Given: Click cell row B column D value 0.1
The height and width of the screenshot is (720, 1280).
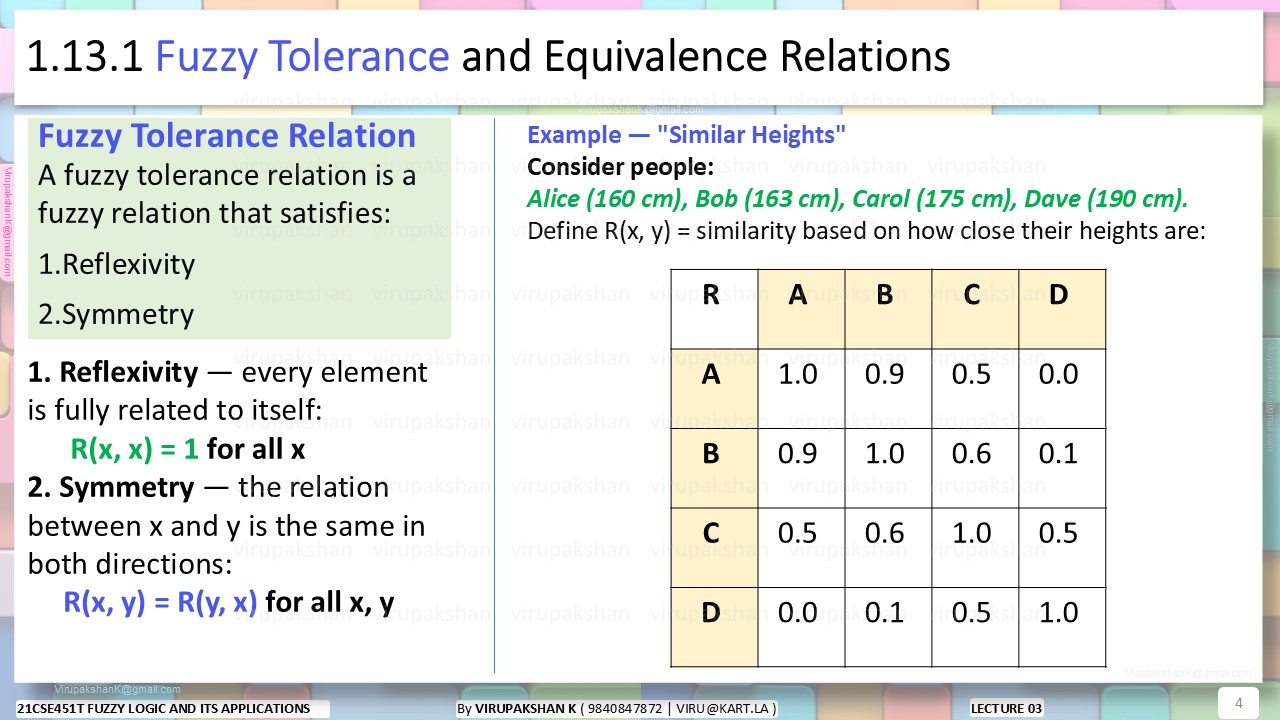Looking at the screenshot, I should [x=1062, y=468].
